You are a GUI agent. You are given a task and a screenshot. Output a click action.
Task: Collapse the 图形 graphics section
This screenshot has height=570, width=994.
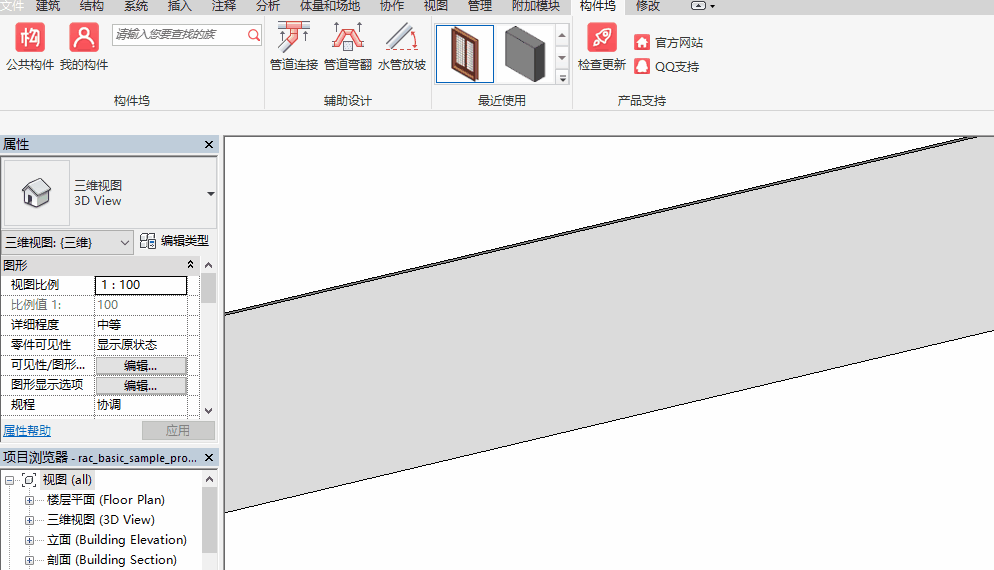click(x=190, y=264)
